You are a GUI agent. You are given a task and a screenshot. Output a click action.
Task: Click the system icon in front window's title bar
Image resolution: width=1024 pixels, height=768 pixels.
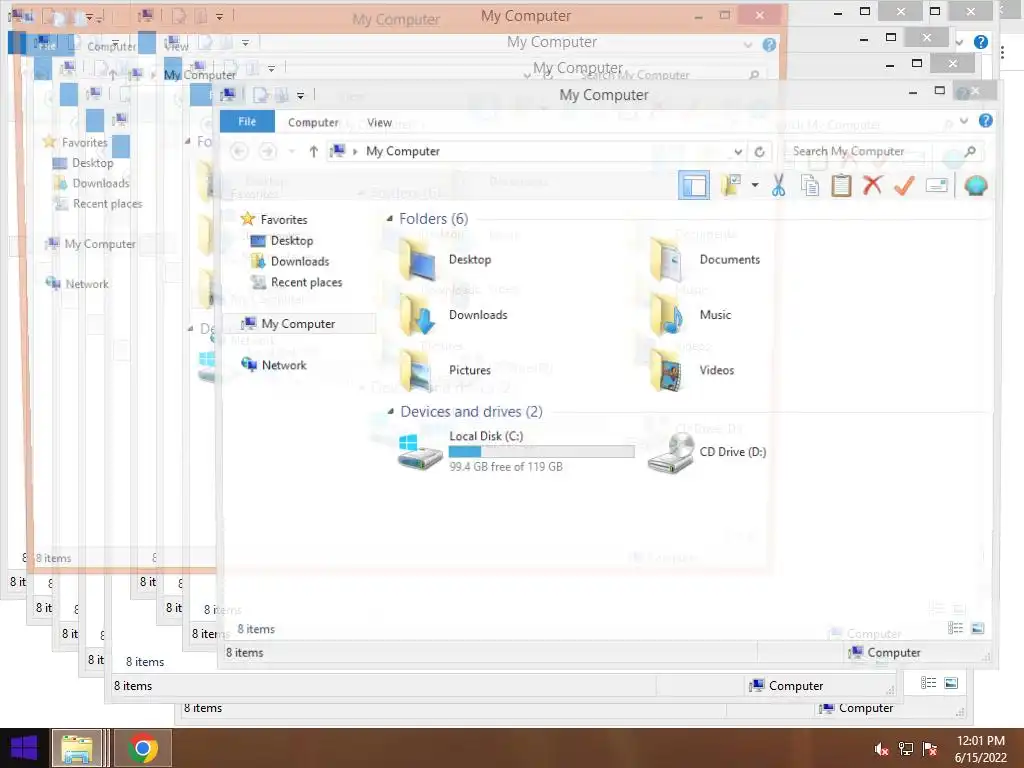[x=228, y=95]
